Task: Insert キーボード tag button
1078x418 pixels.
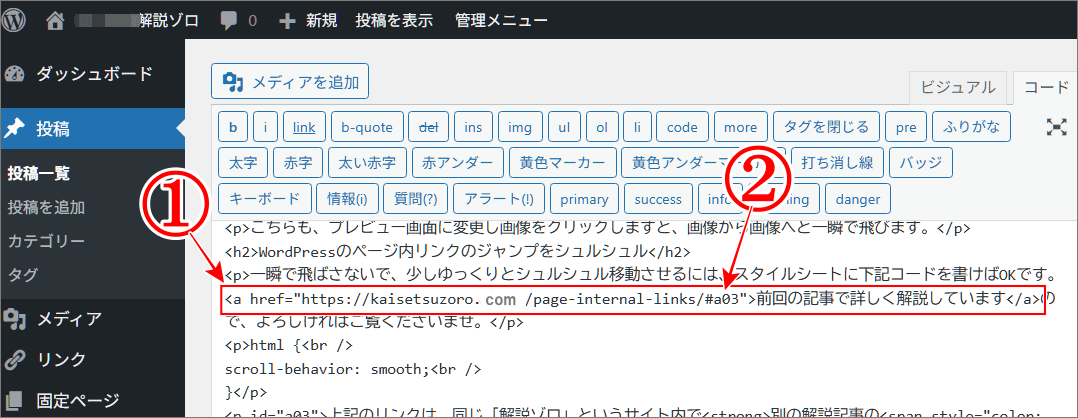Action: (x=265, y=199)
